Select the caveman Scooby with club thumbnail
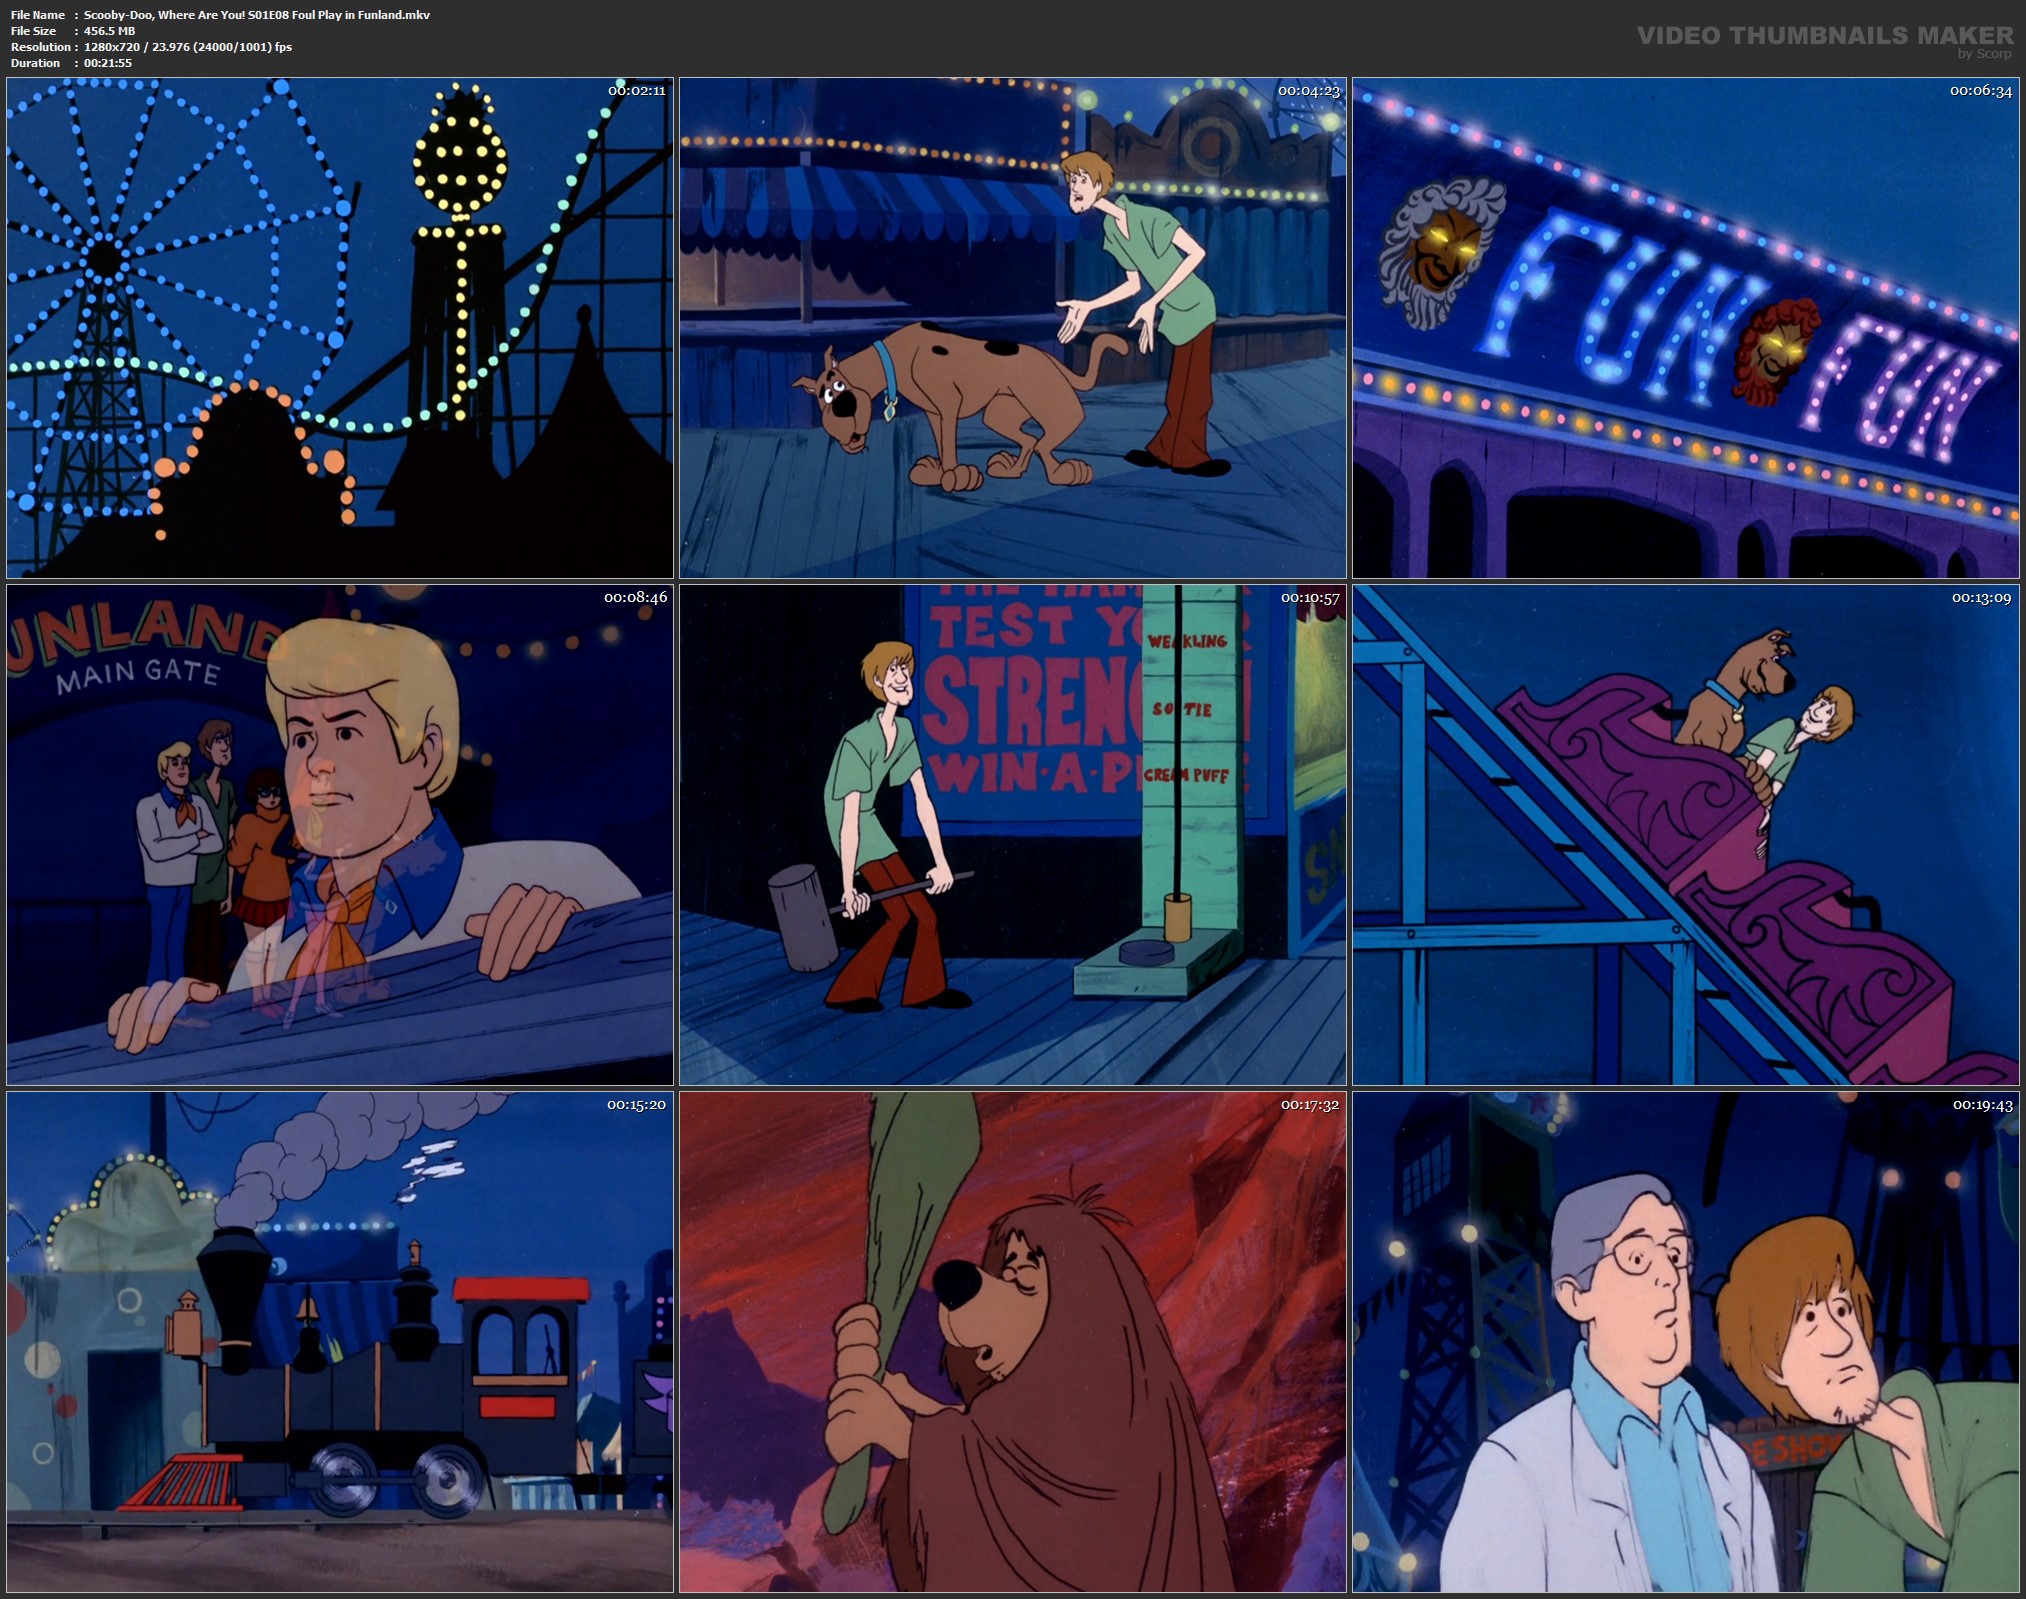Screen dimensions: 2026x1599 (x=1012, y=1342)
